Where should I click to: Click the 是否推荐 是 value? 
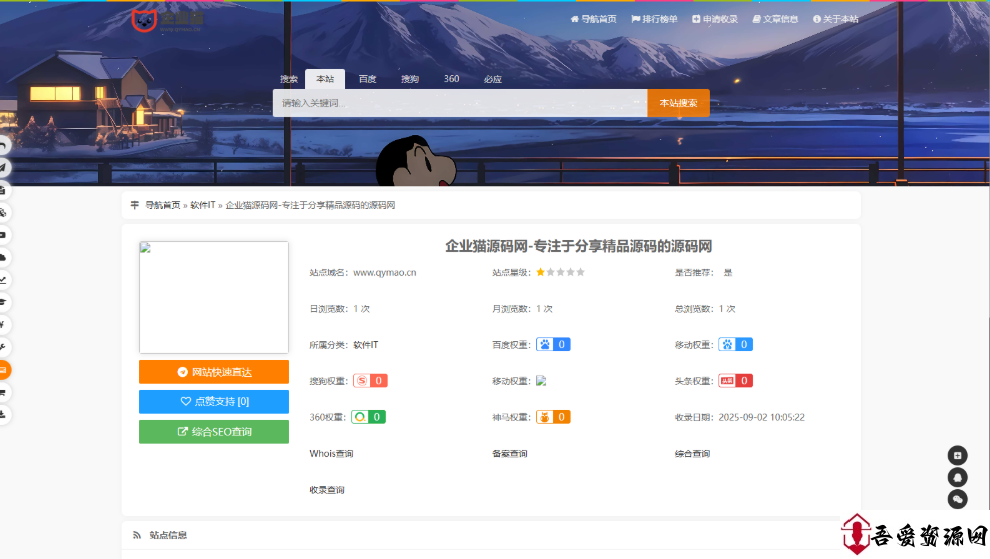click(x=728, y=273)
